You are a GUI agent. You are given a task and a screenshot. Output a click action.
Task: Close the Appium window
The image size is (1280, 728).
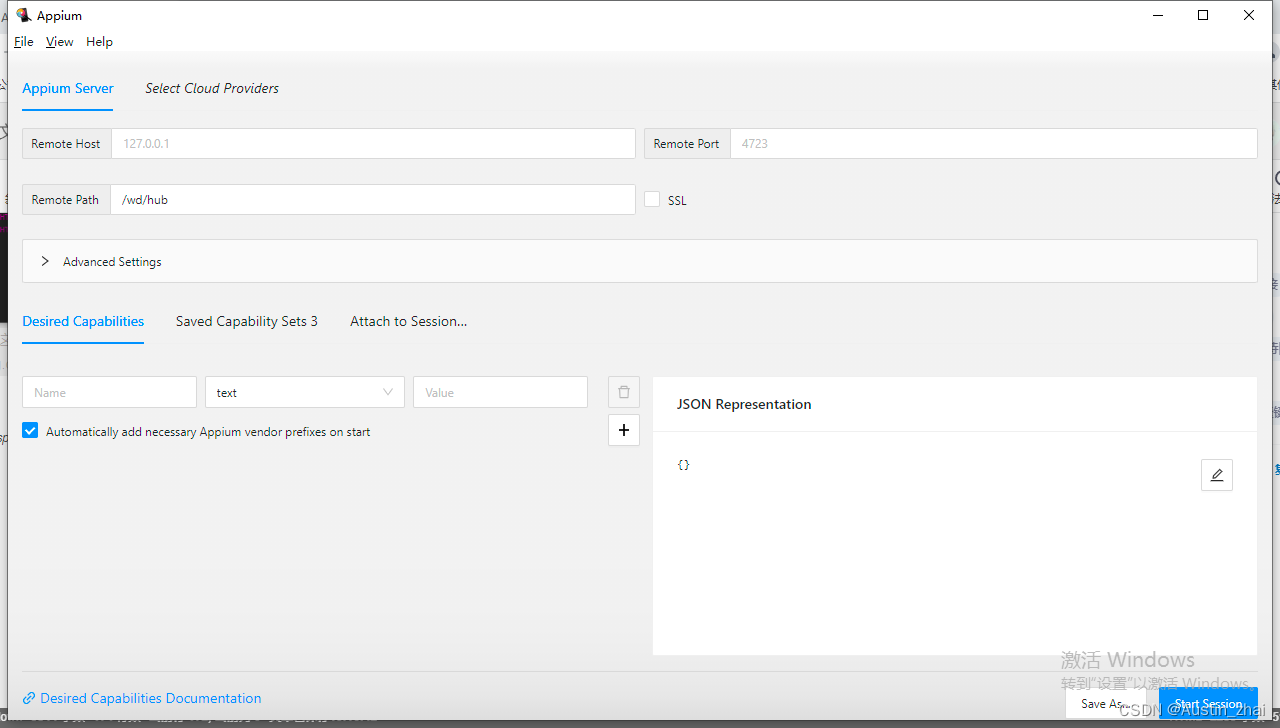coord(1249,15)
